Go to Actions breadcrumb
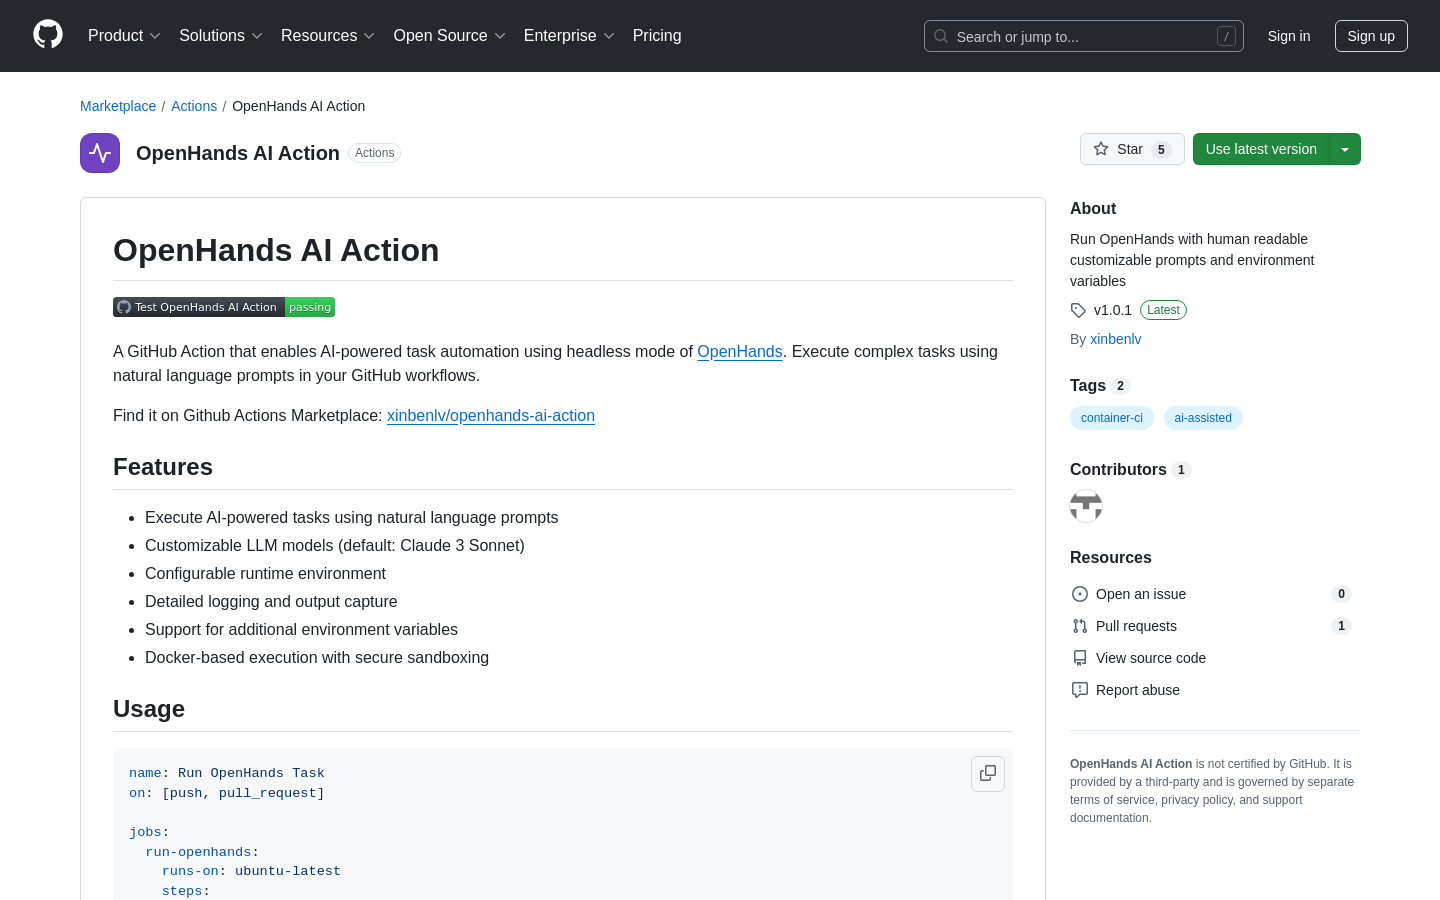Image resolution: width=1440 pixels, height=900 pixels. click(194, 106)
